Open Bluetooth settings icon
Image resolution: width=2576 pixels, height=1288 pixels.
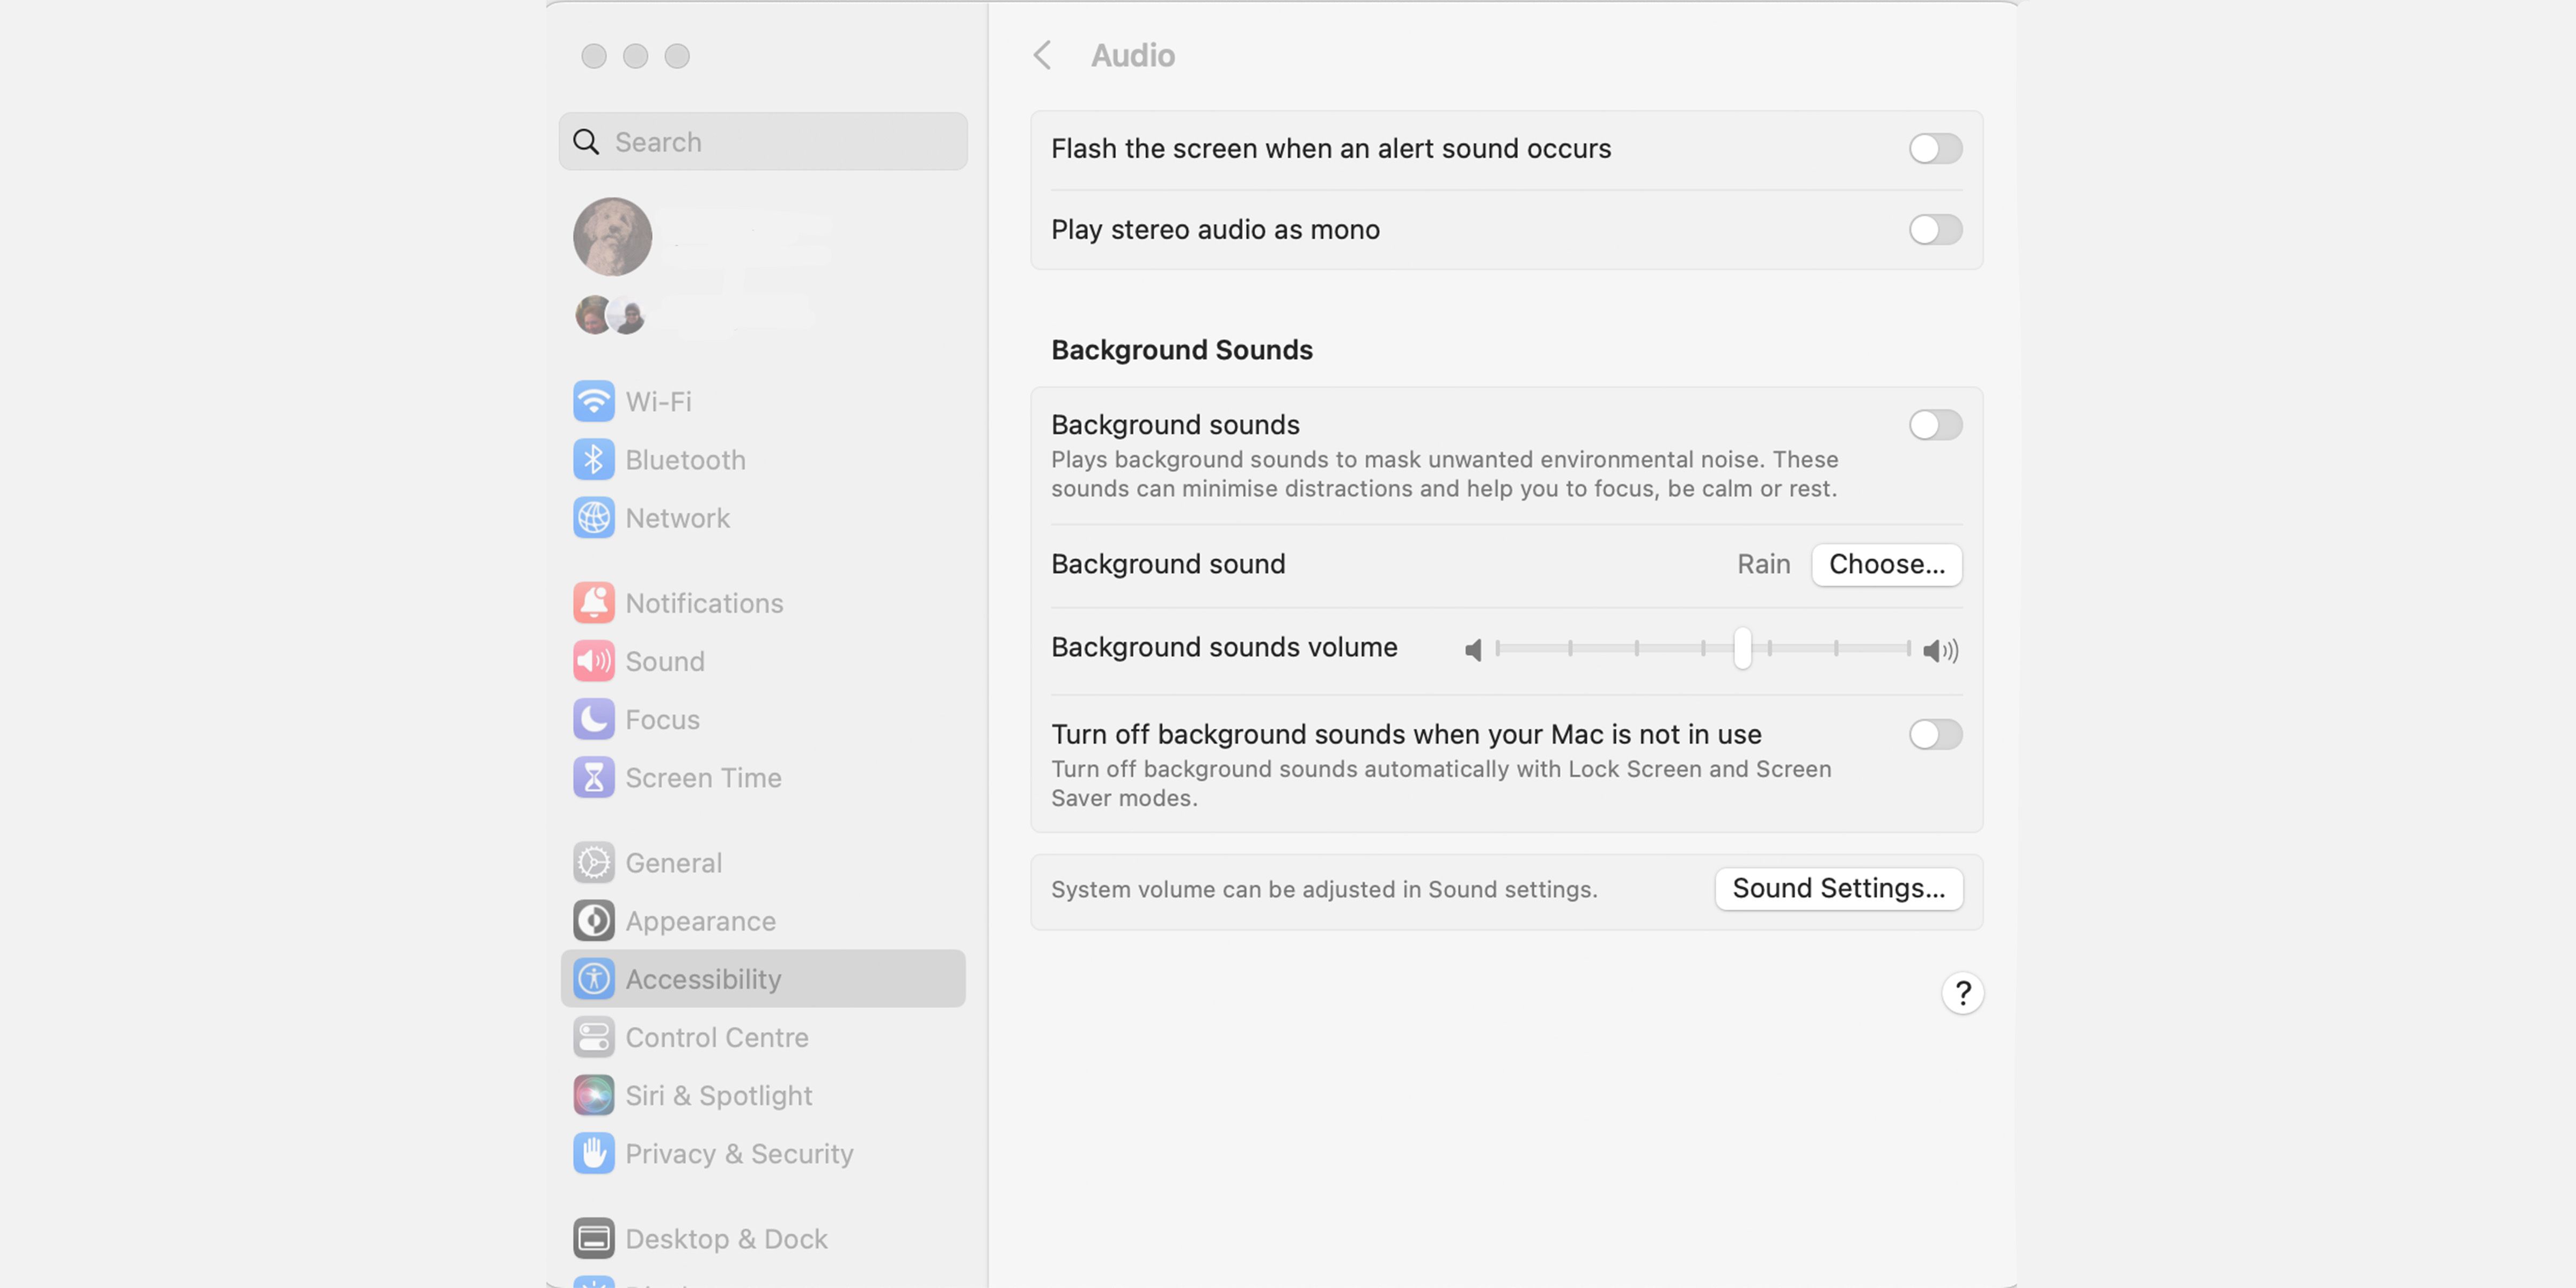coord(593,460)
